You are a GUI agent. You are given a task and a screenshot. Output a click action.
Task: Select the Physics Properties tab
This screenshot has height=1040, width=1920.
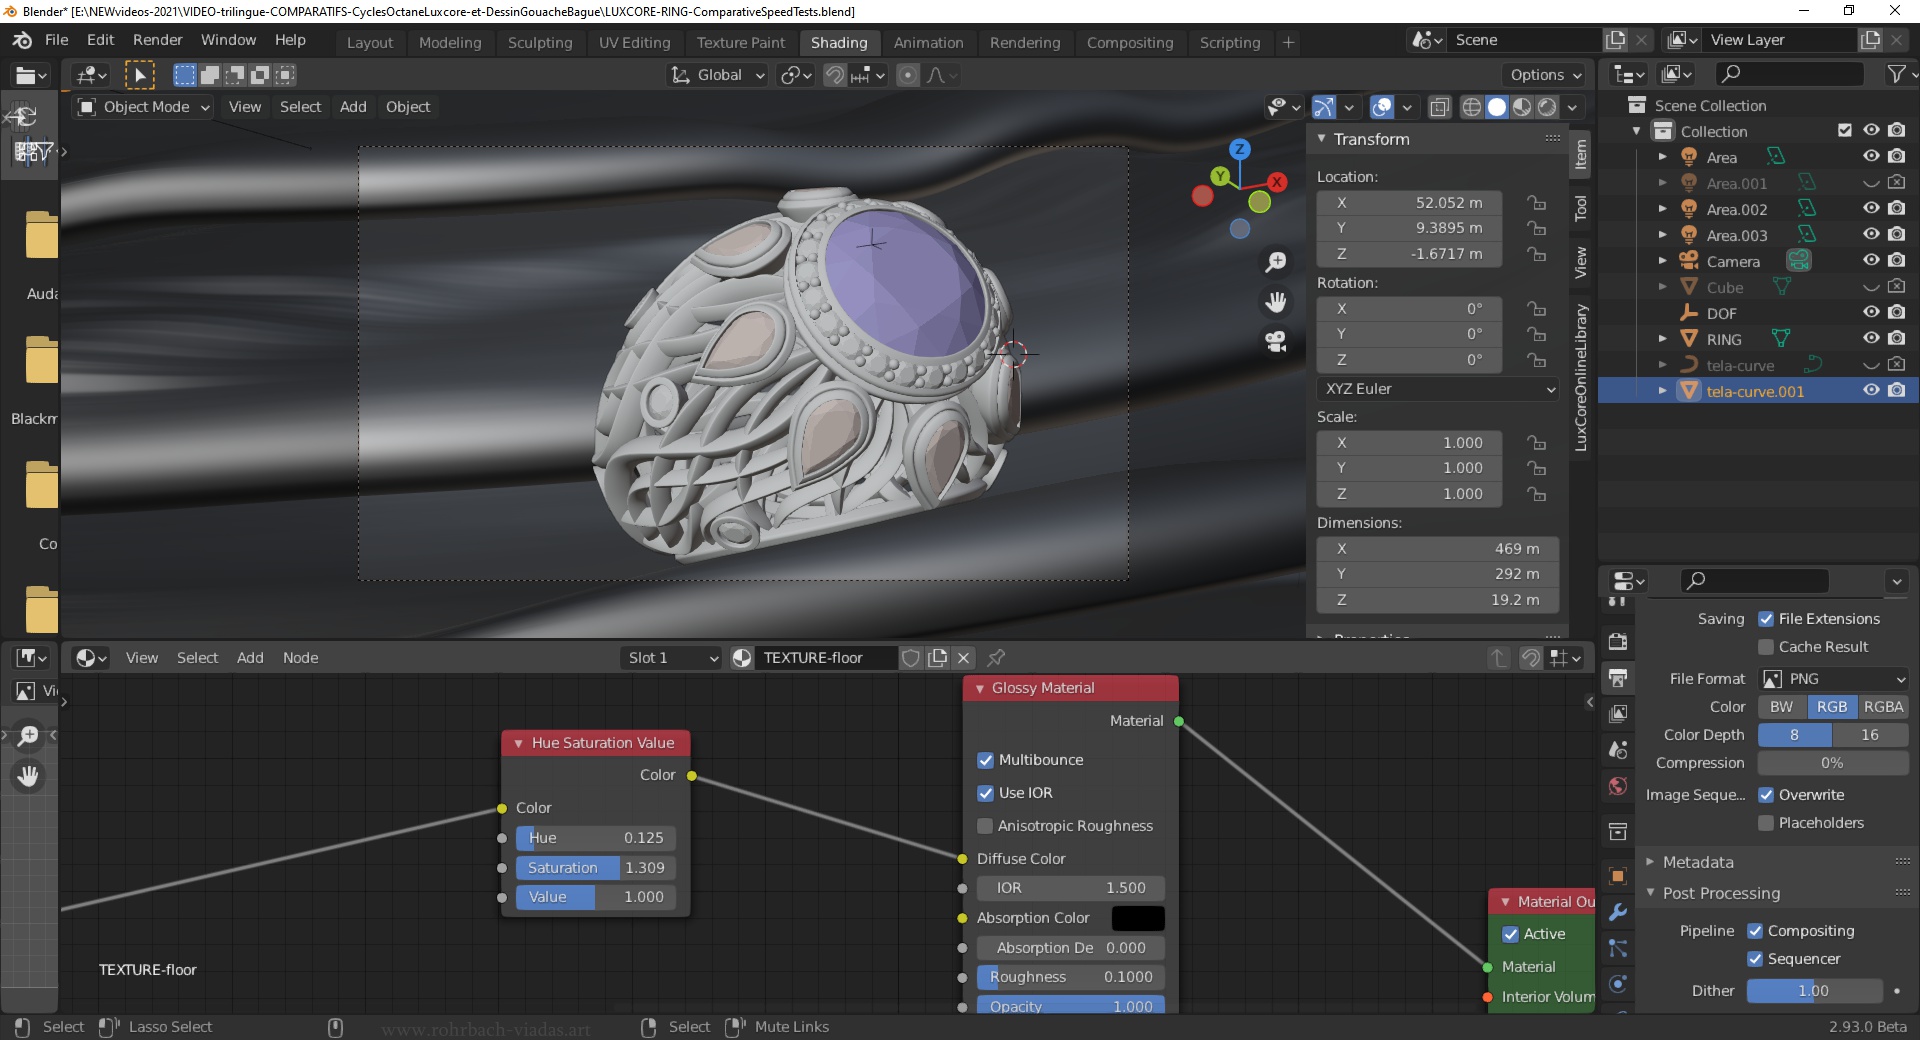1617,983
